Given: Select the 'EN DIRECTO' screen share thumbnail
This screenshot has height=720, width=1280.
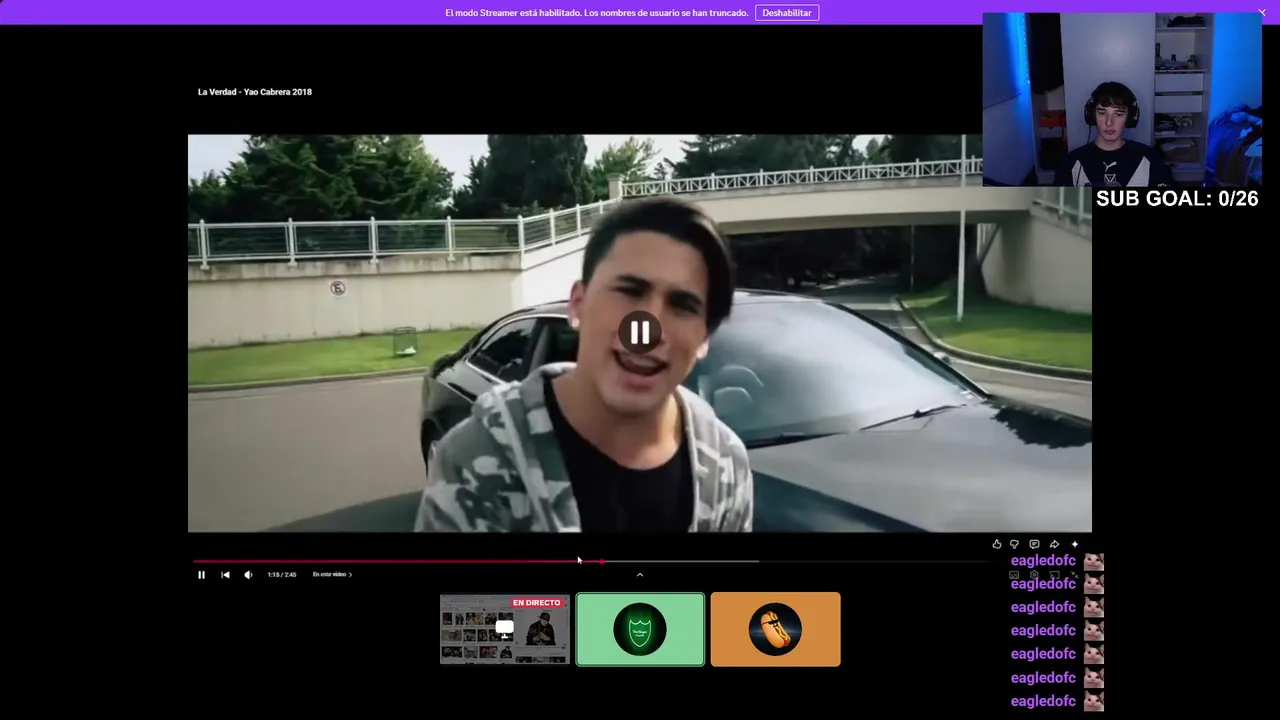Looking at the screenshot, I should [505, 629].
